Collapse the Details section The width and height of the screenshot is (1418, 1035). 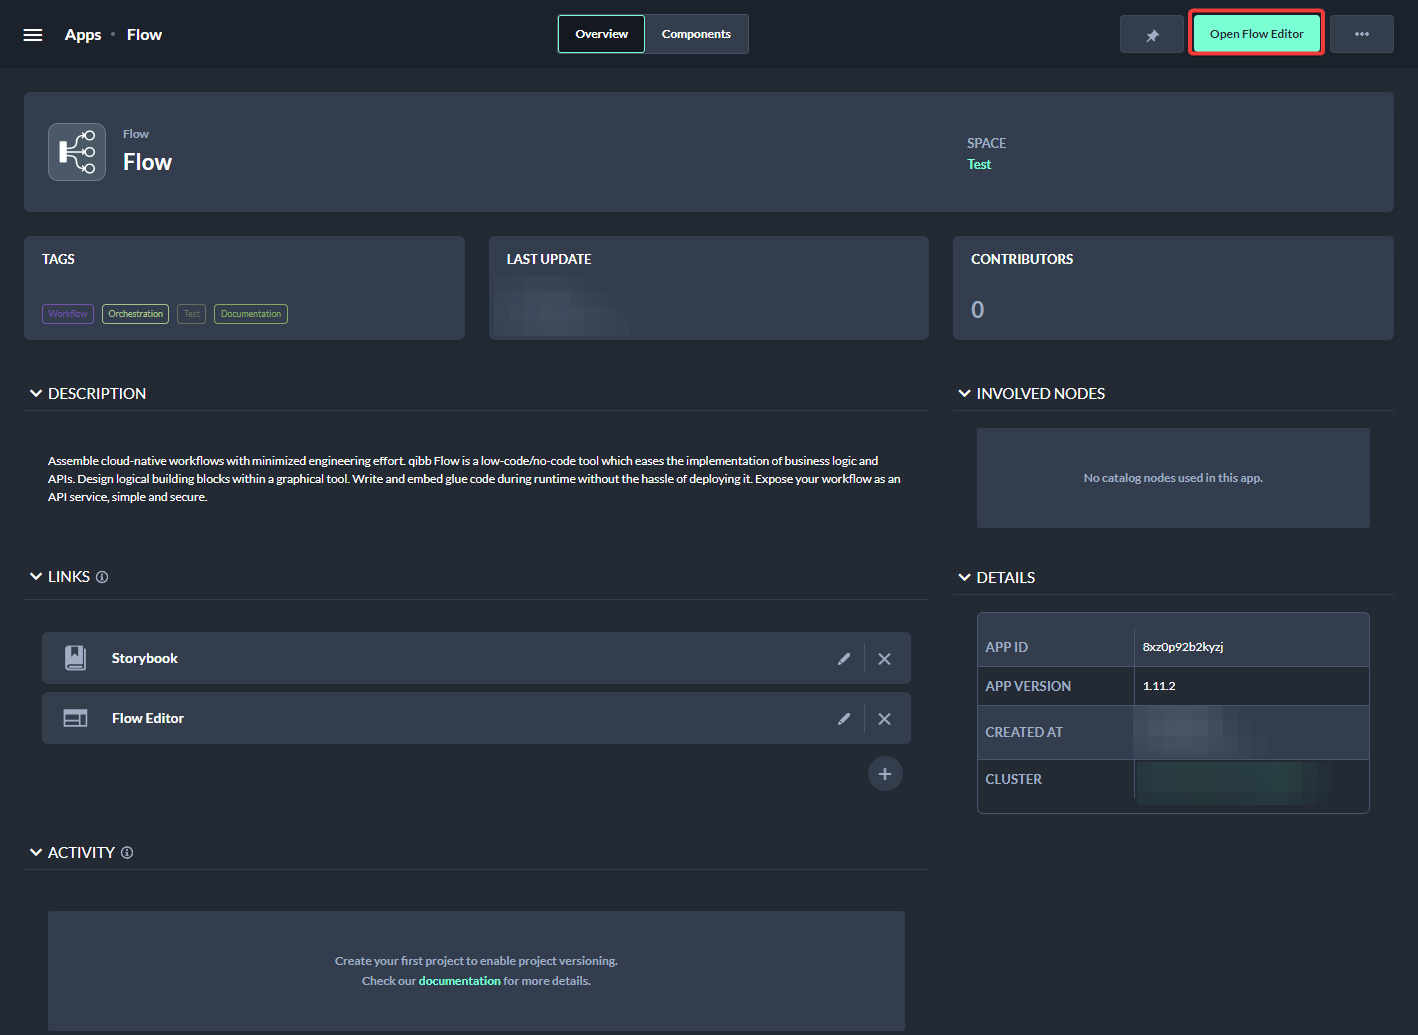[x=964, y=578]
